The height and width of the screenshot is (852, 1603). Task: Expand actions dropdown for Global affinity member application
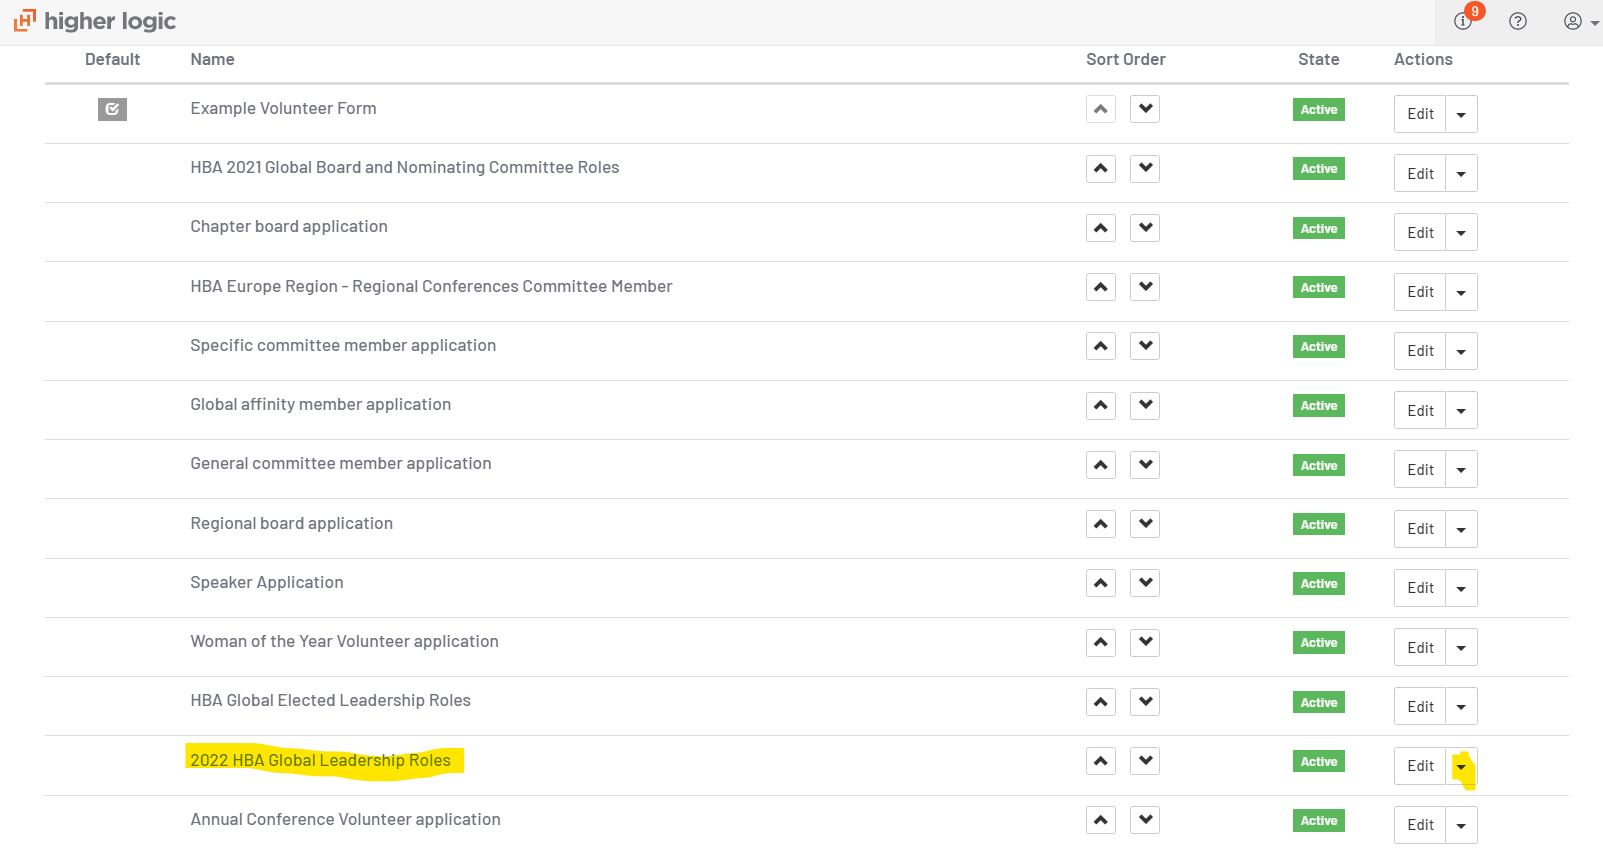(x=1461, y=410)
